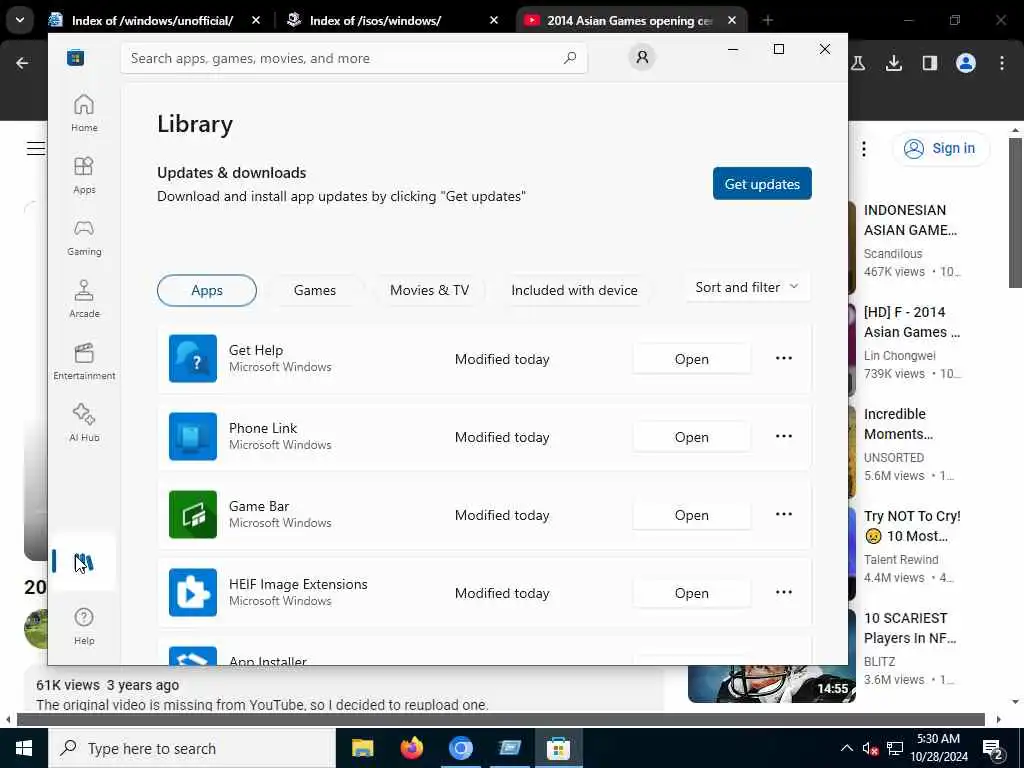Open Try NOT To Cry video link
This screenshot has height=768, width=1024.
click(912, 526)
